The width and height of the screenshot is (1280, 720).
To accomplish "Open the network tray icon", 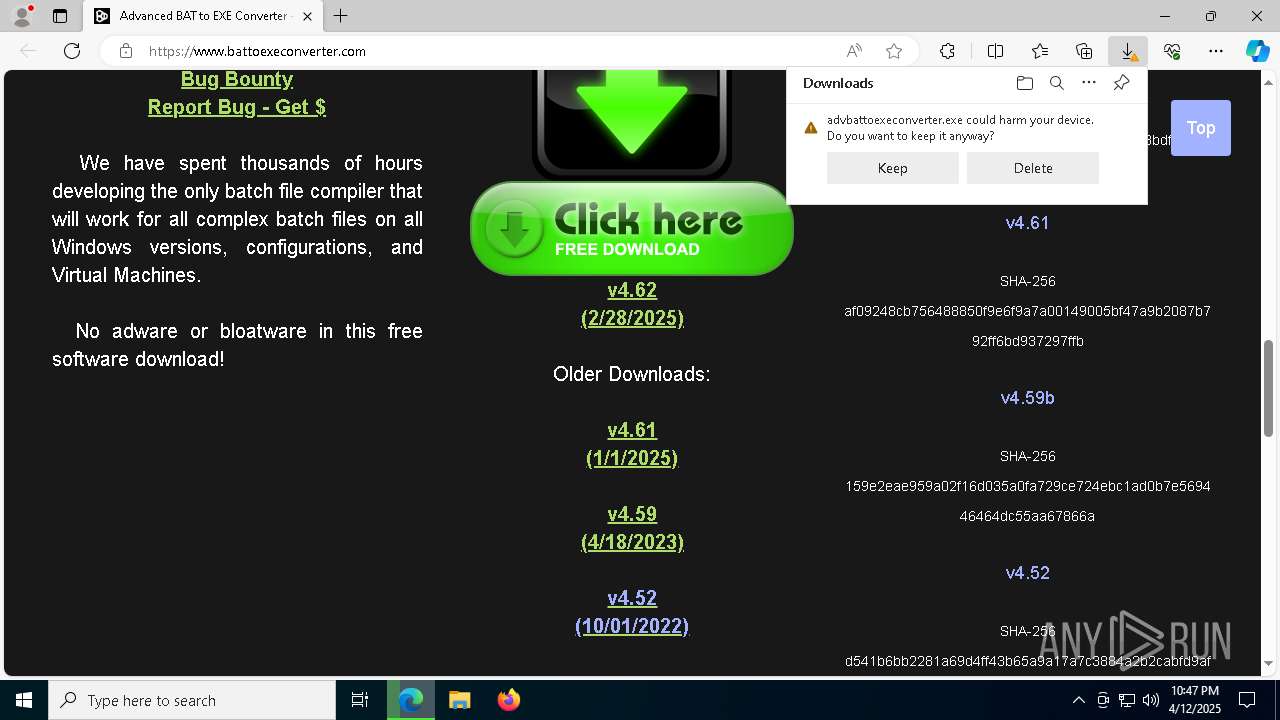I will [1126, 700].
